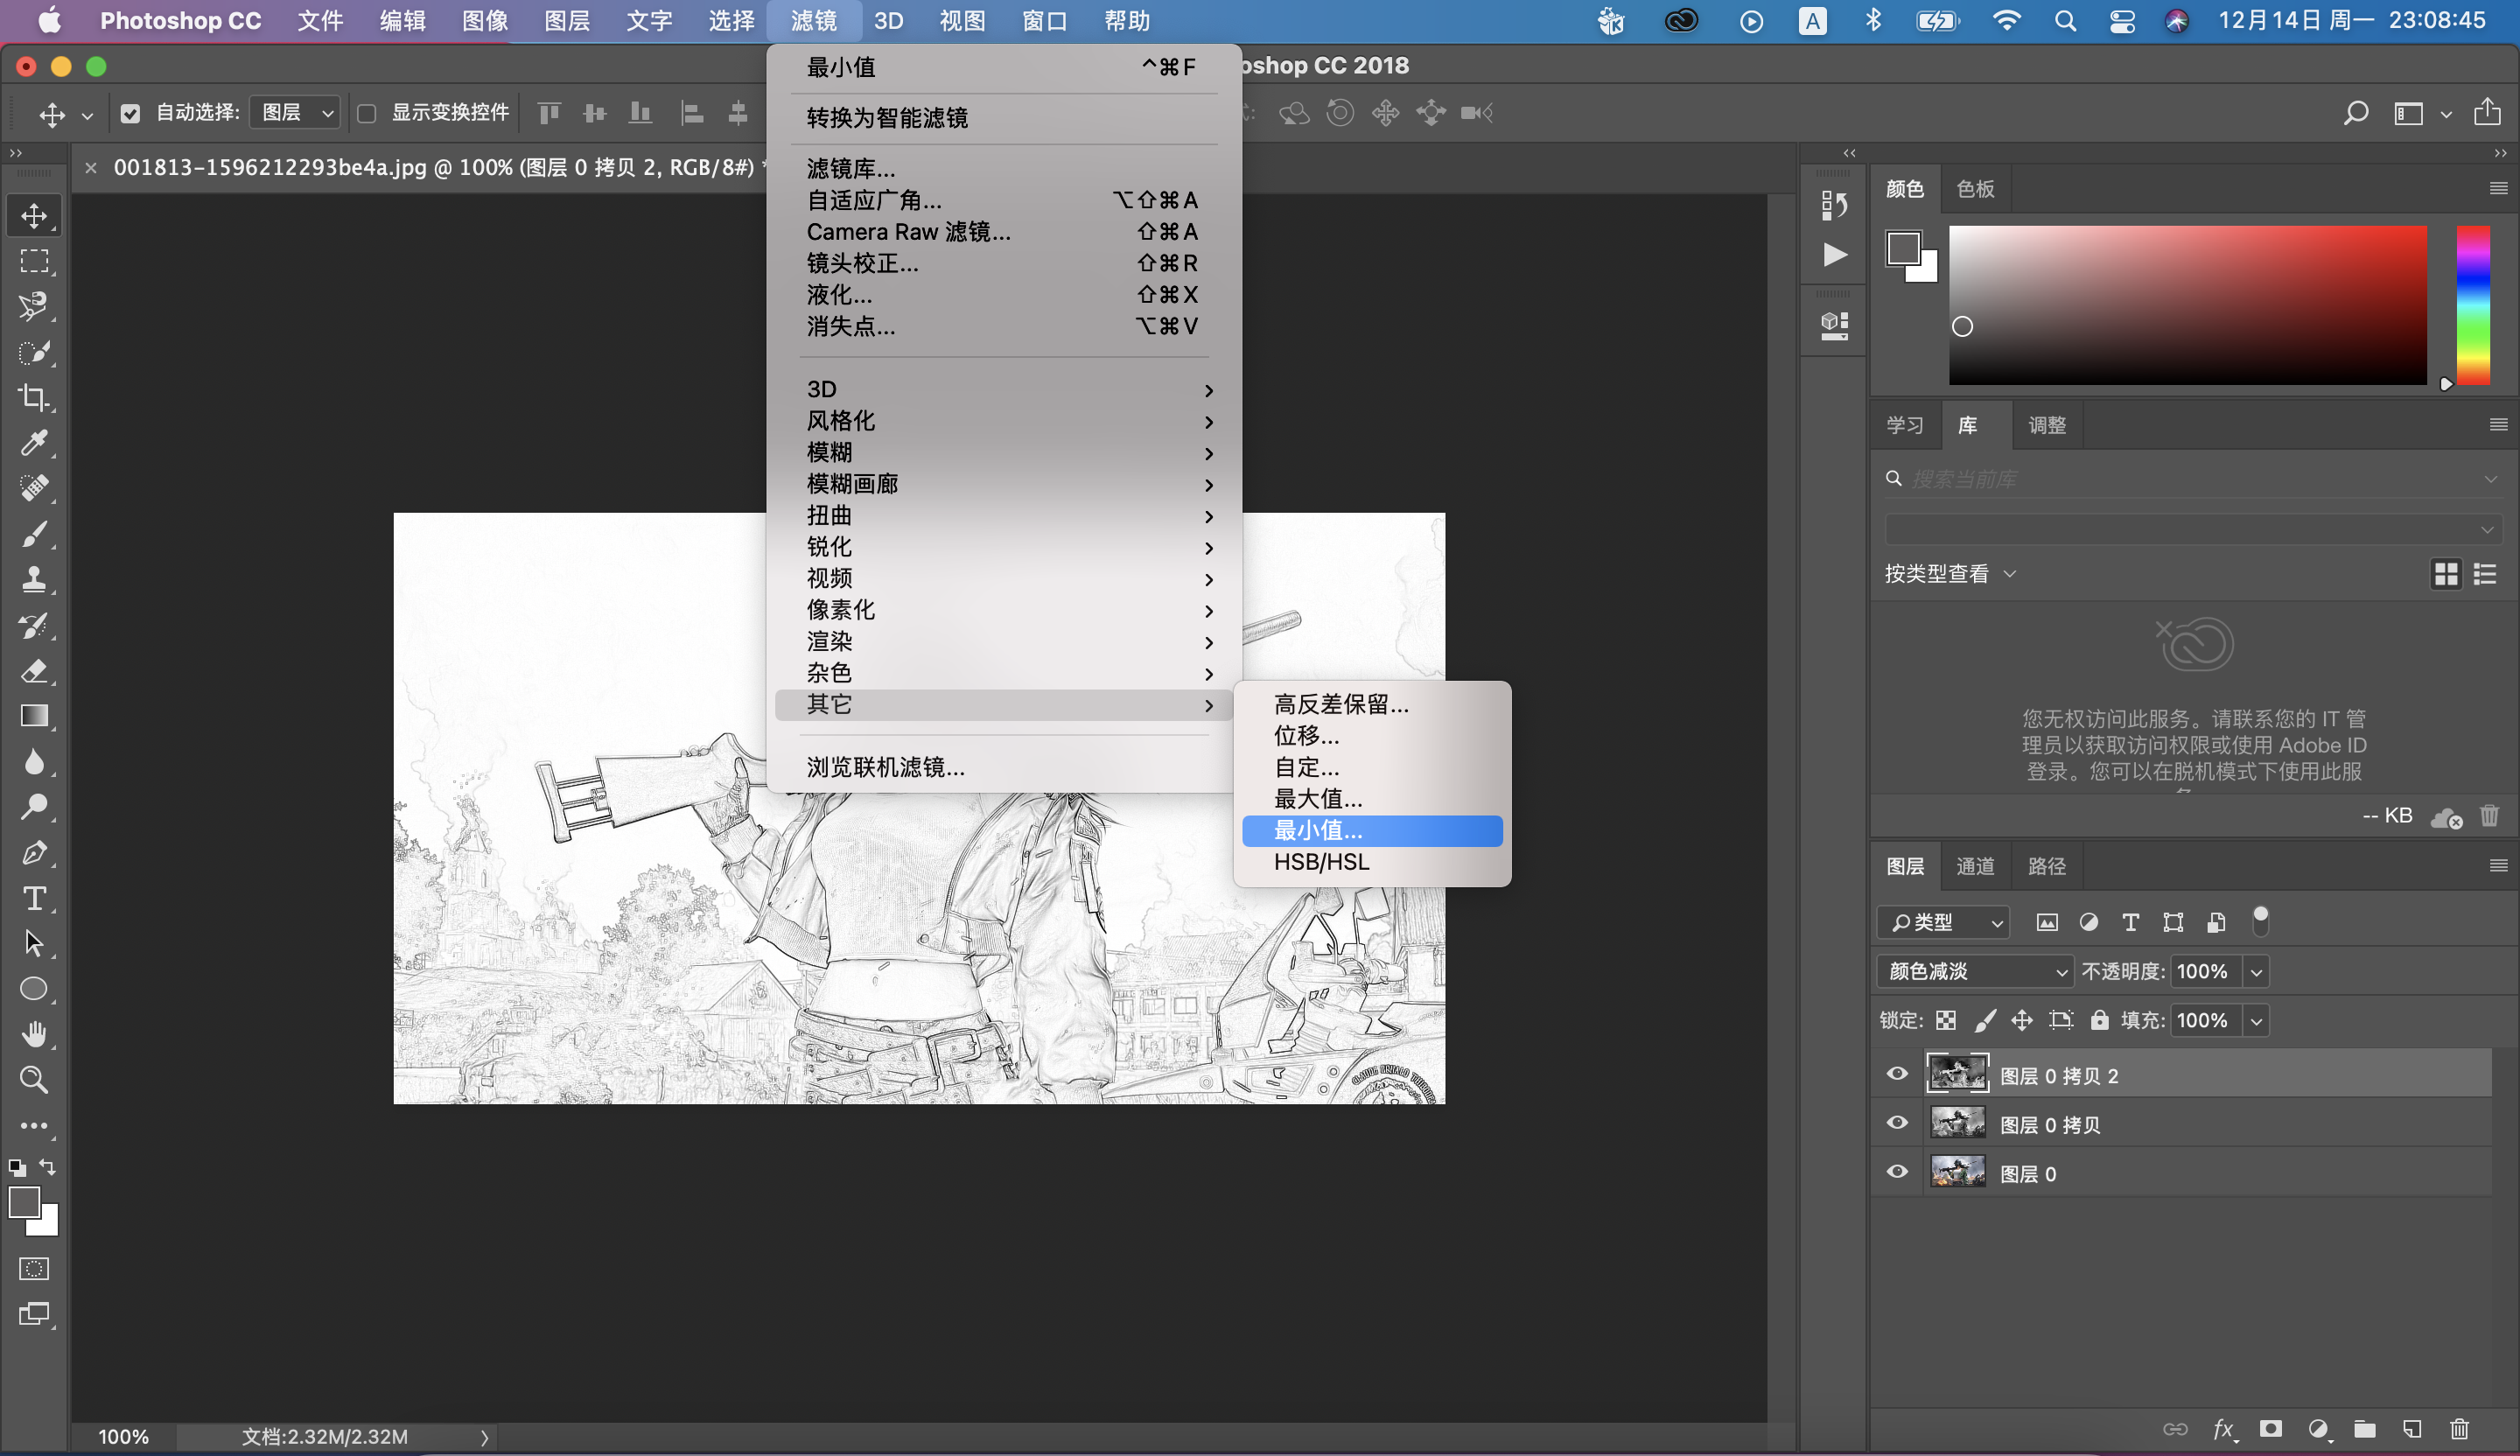Choose 高反差保留... from submenu
Image resolution: width=2520 pixels, height=1456 pixels.
pyautogui.click(x=1372, y=705)
